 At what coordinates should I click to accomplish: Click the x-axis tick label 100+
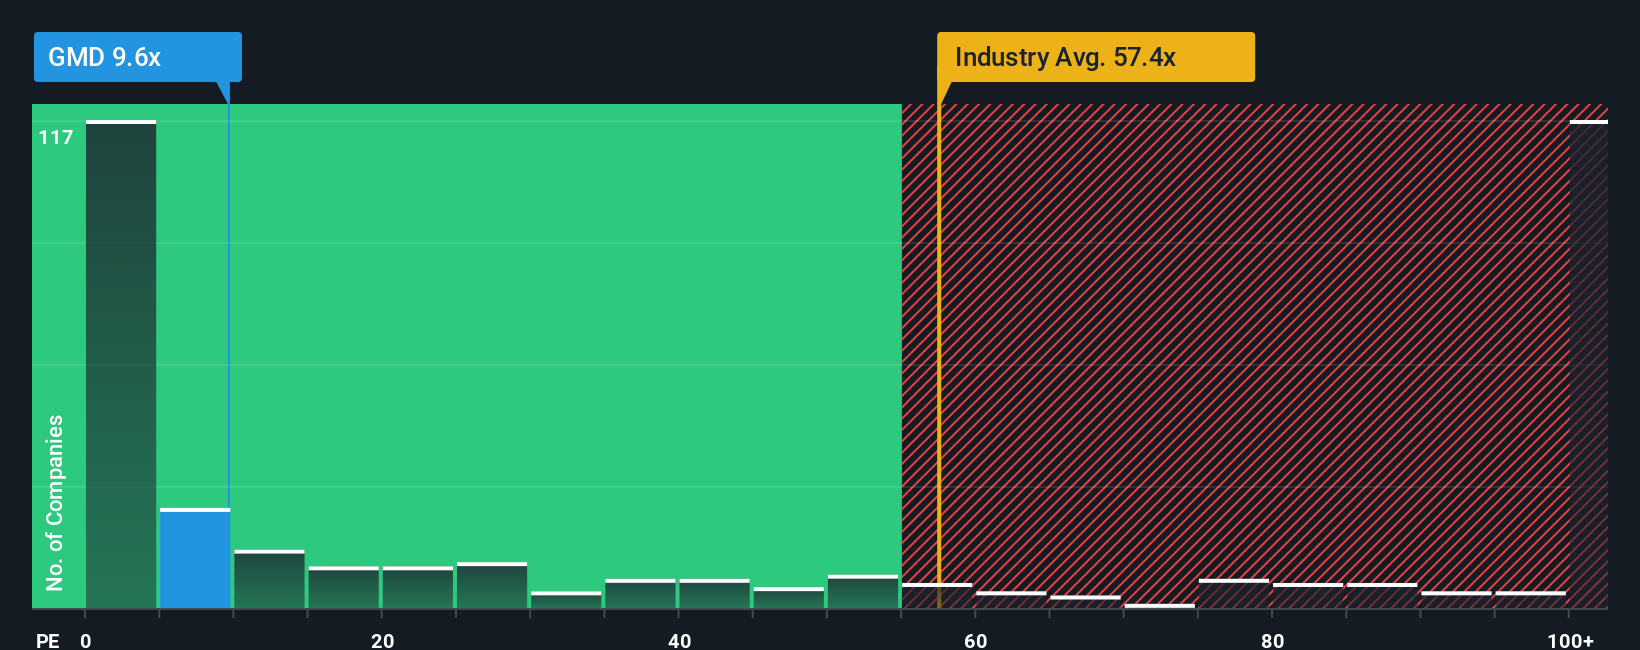(x=1570, y=640)
